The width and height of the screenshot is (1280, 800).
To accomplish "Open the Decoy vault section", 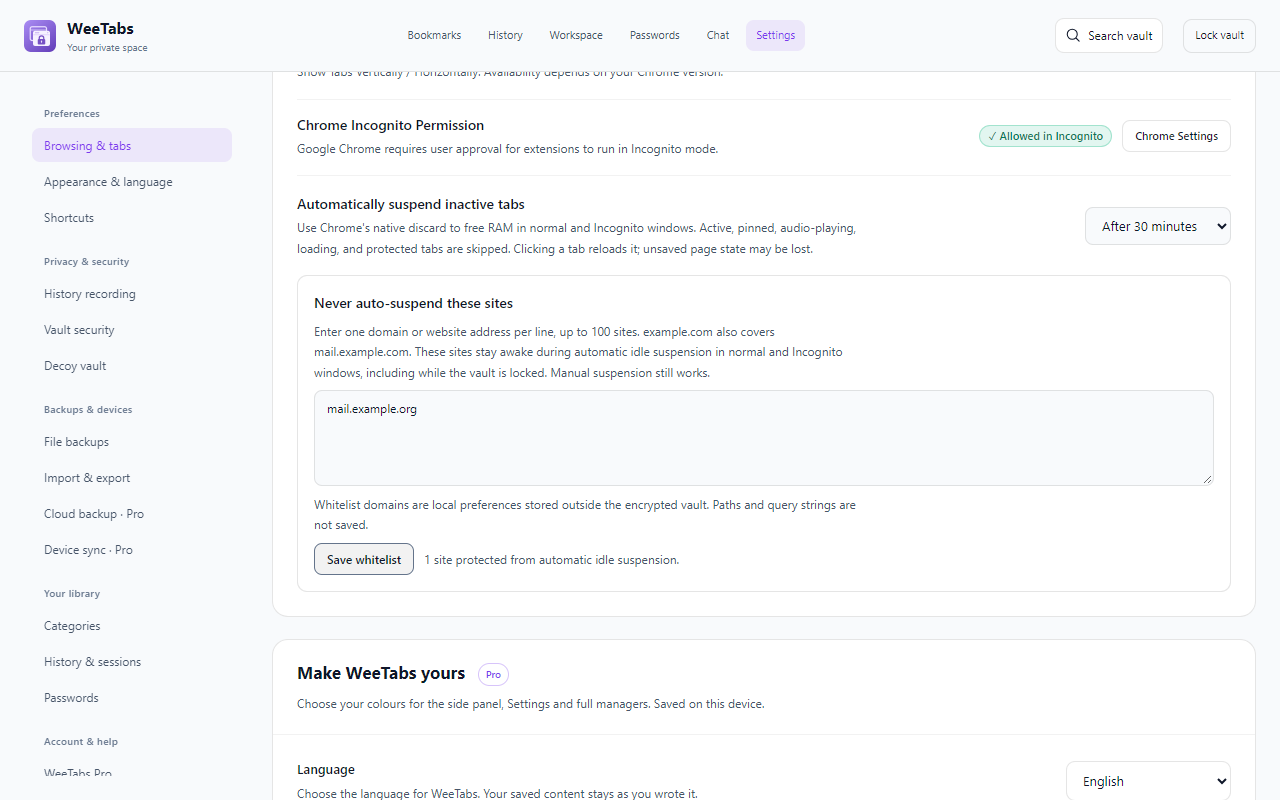I will pyautogui.click(x=132, y=365).
